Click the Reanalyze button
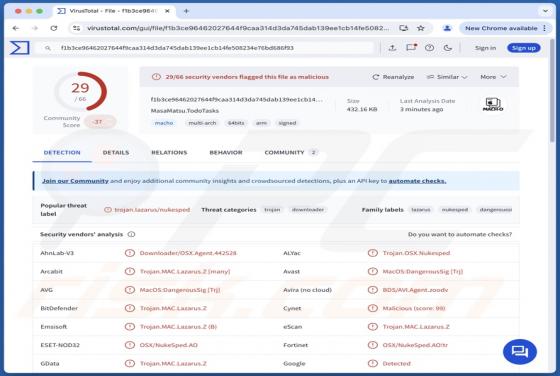 (393, 77)
